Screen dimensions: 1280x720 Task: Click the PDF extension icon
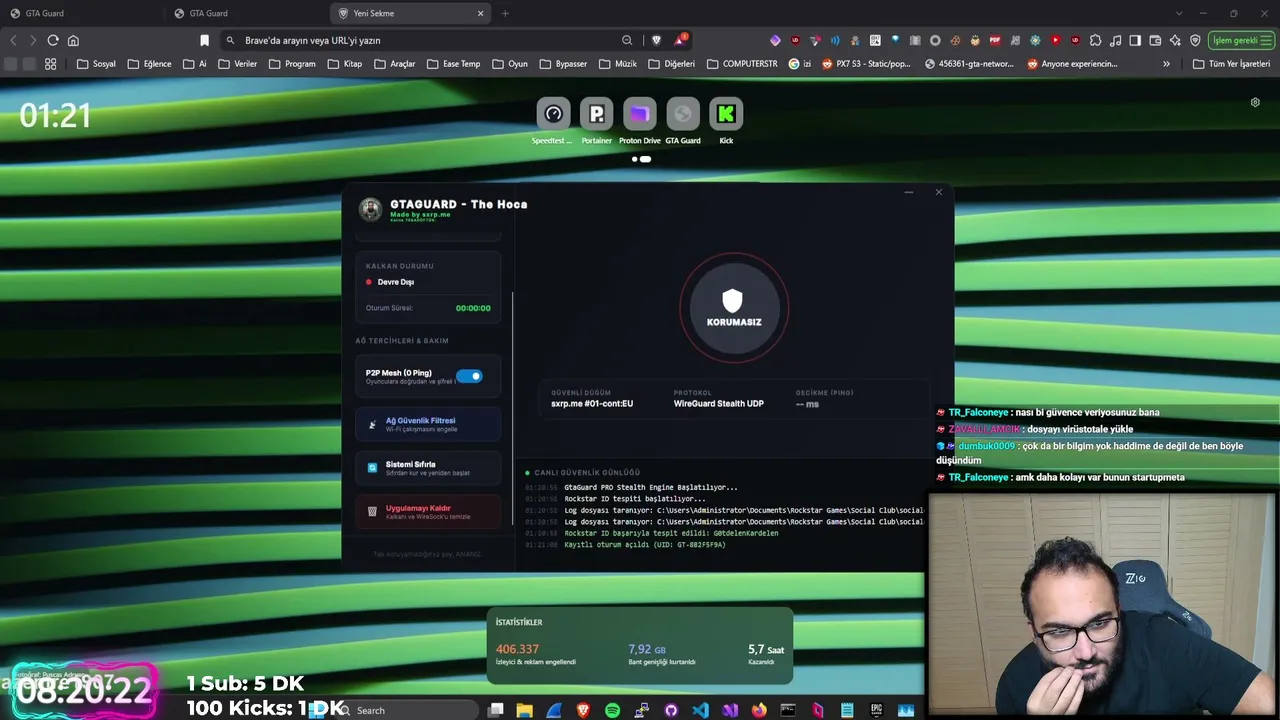point(995,40)
